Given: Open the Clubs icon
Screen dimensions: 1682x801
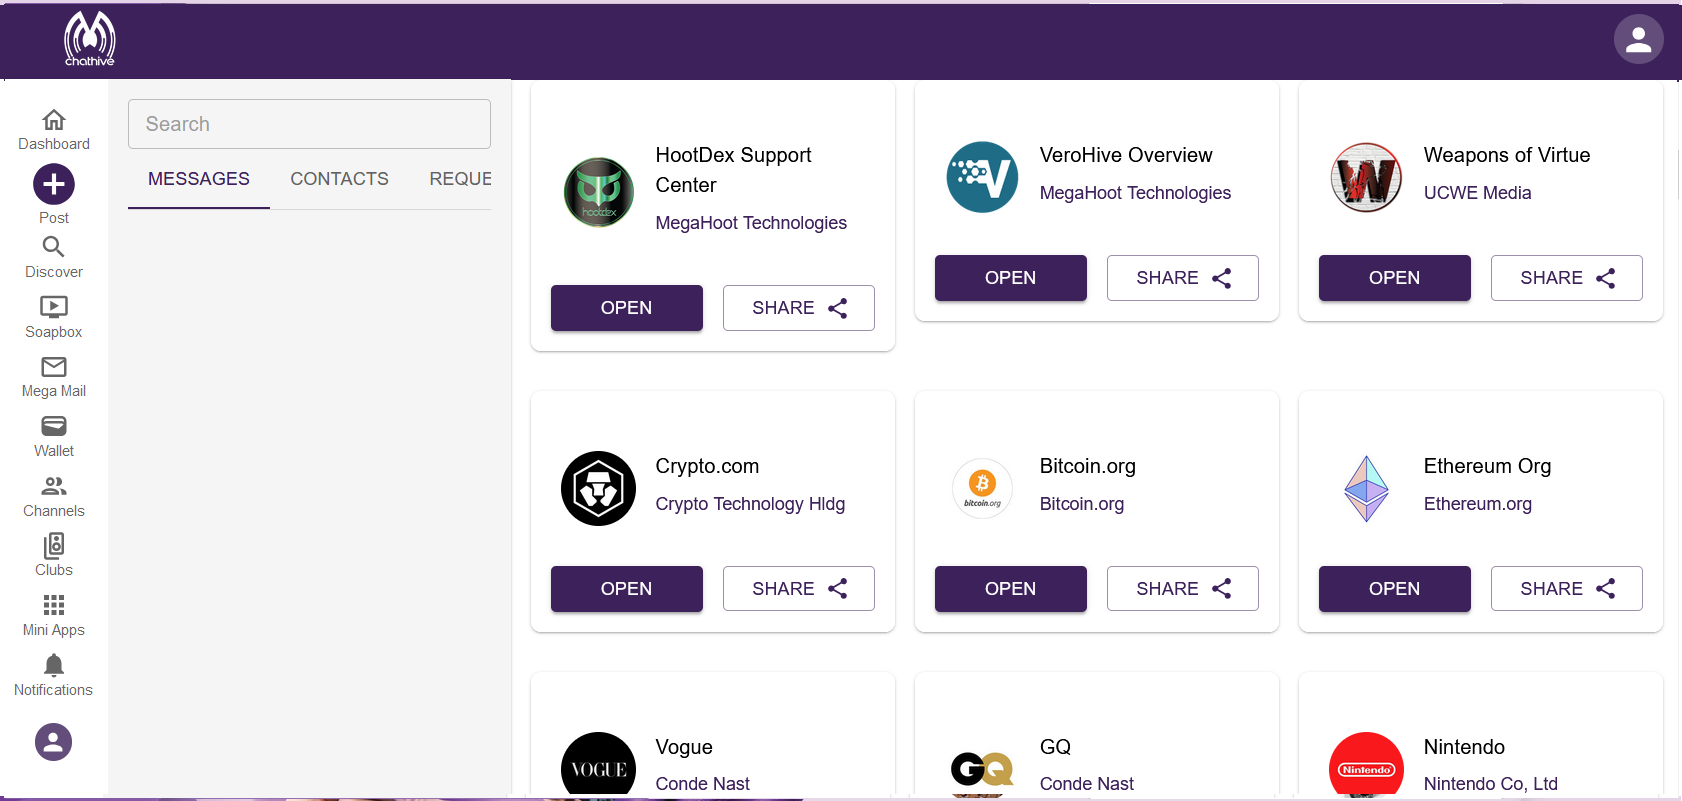Looking at the screenshot, I should 54,546.
